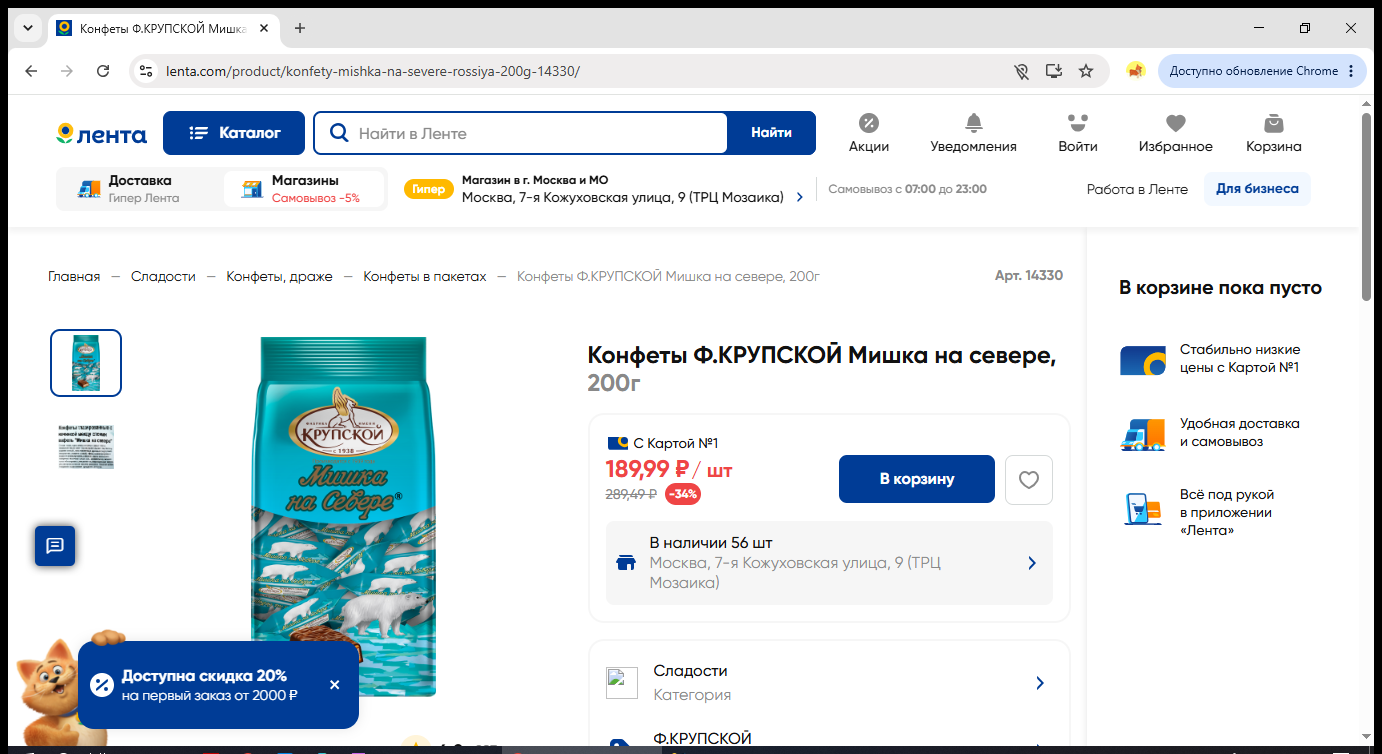1382x754 pixels.
Task: View site information icon in the address bar
Action: (146, 71)
